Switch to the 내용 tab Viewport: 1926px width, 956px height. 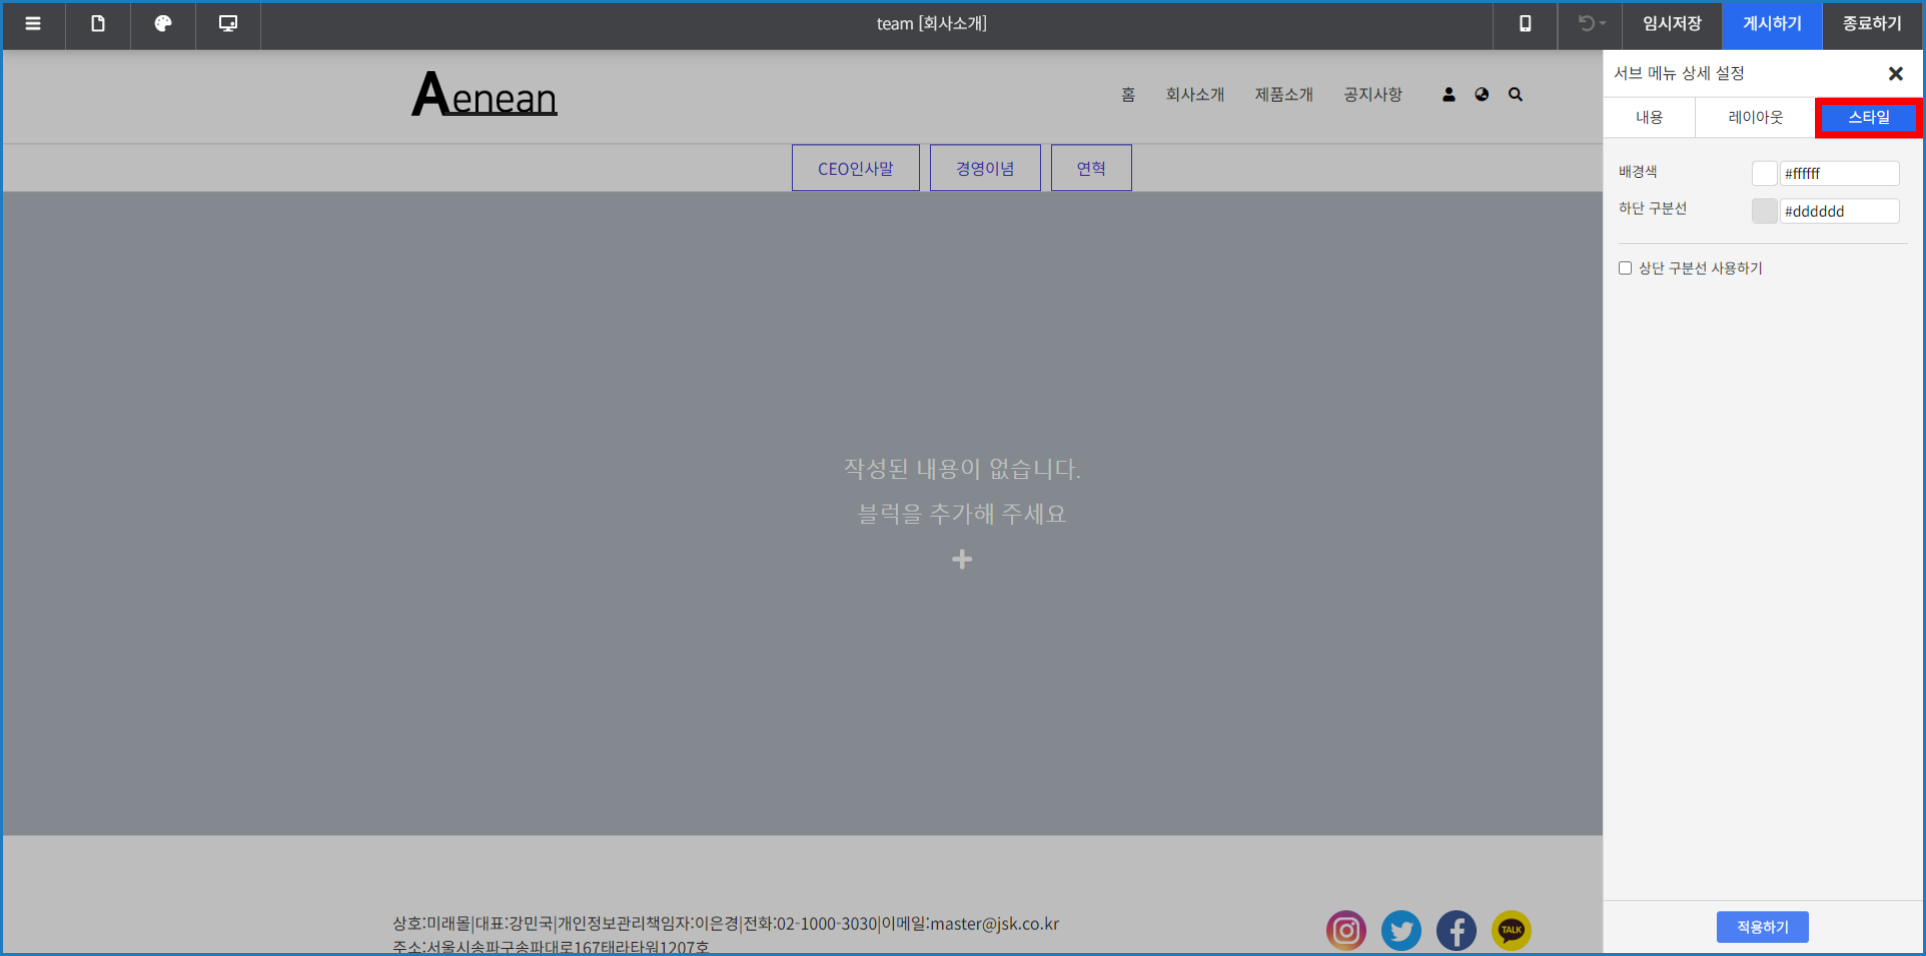(x=1649, y=118)
